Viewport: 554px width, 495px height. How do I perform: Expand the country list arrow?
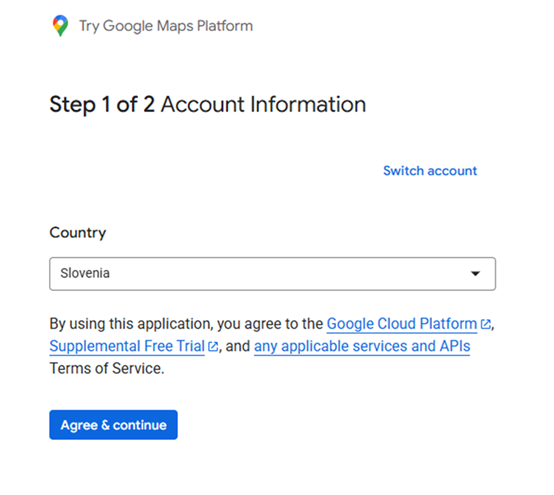tap(475, 273)
